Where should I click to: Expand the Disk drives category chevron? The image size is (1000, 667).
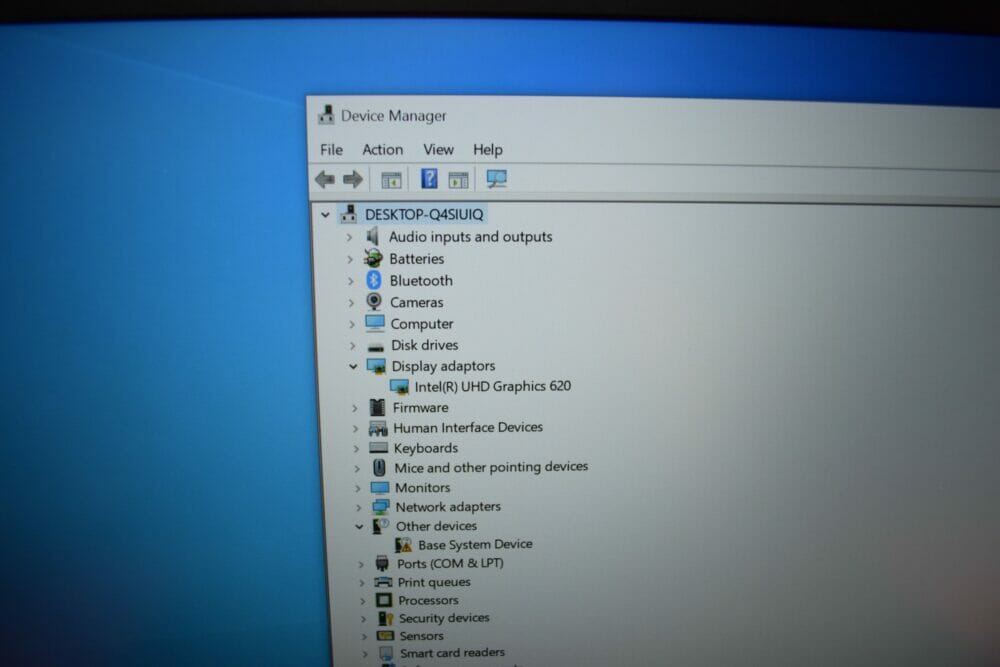353,346
